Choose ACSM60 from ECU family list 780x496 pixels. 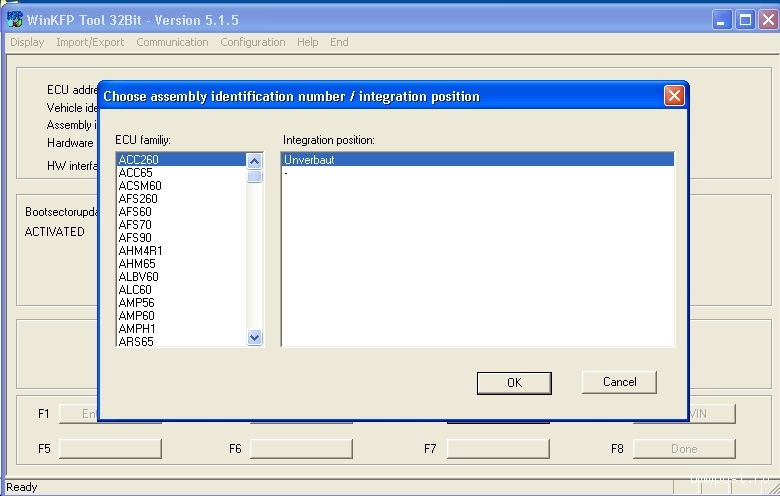140,186
